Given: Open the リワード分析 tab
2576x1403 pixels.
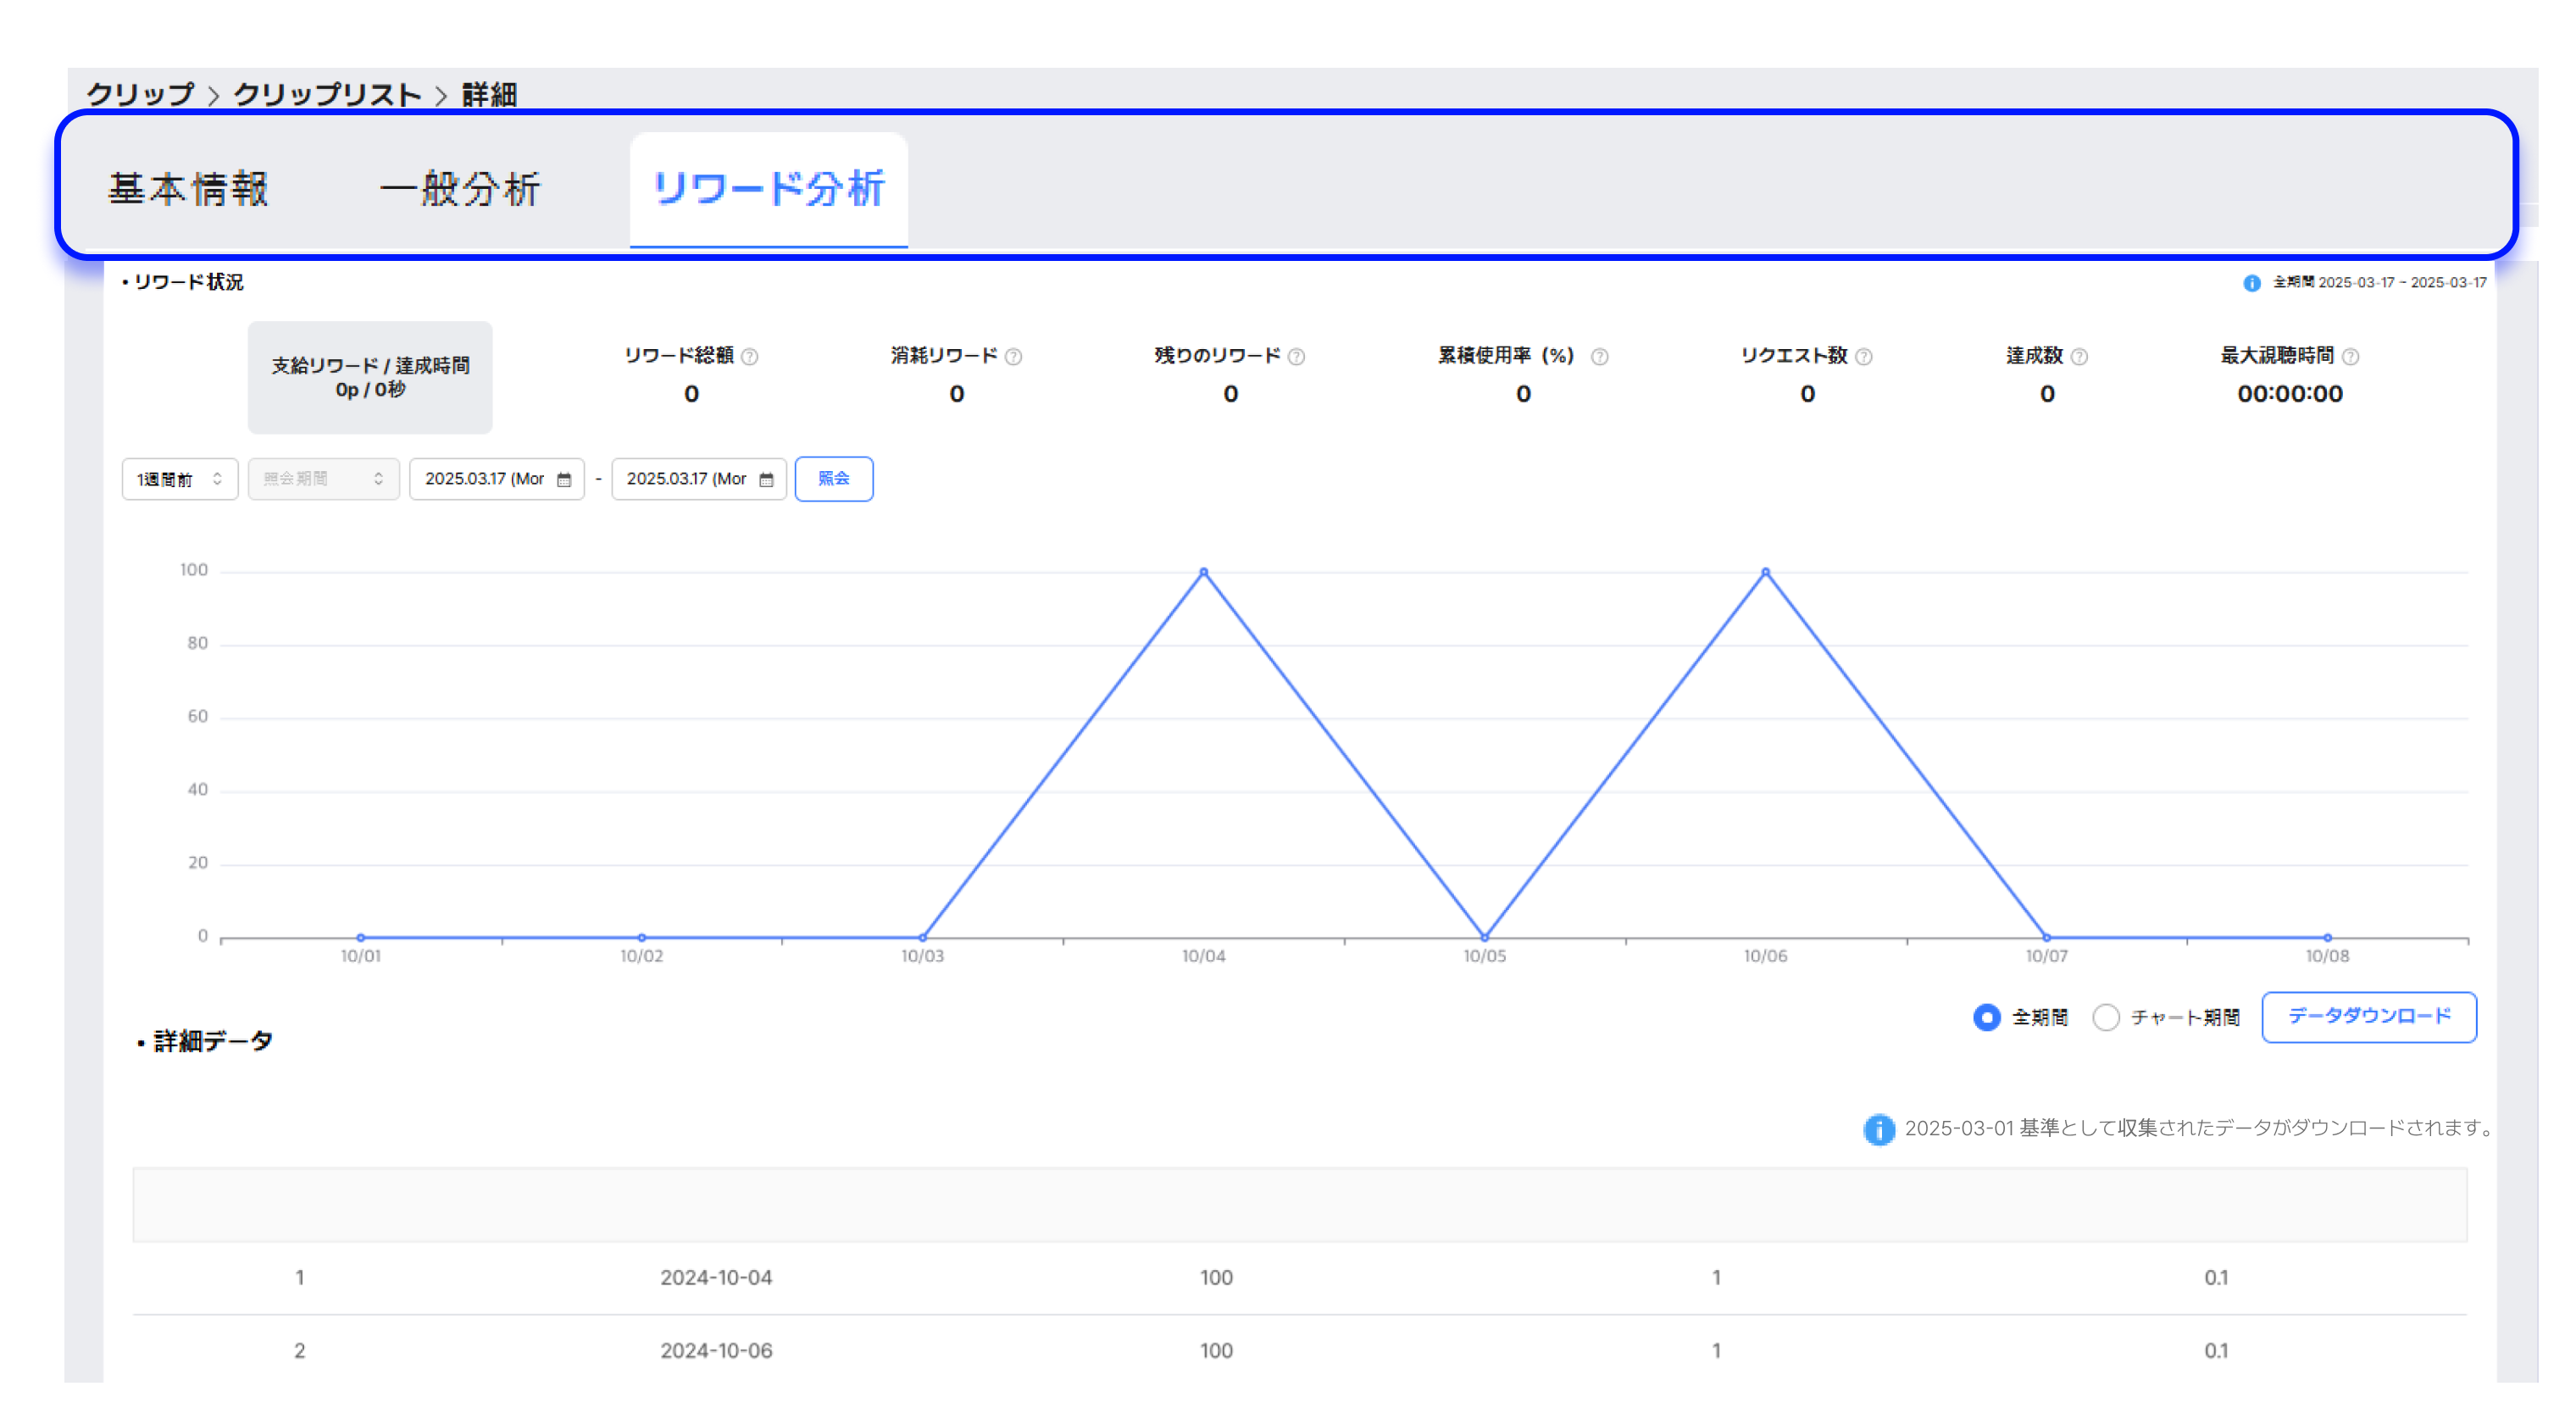Looking at the screenshot, I should point(768,190).
